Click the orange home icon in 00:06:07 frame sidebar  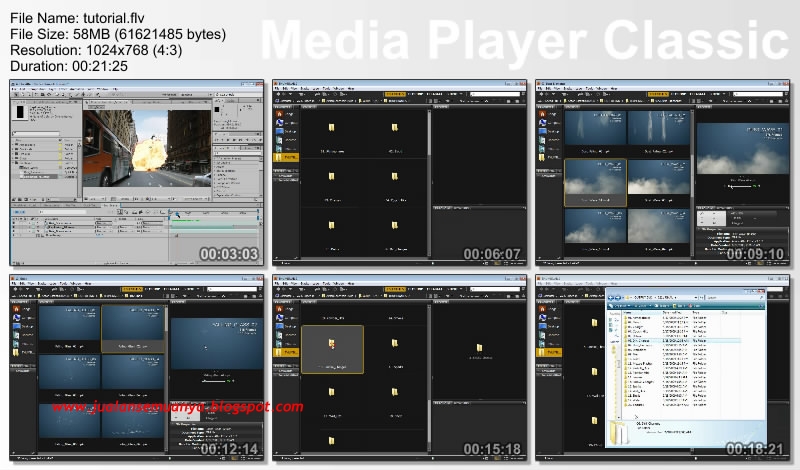tap(280, 114)
